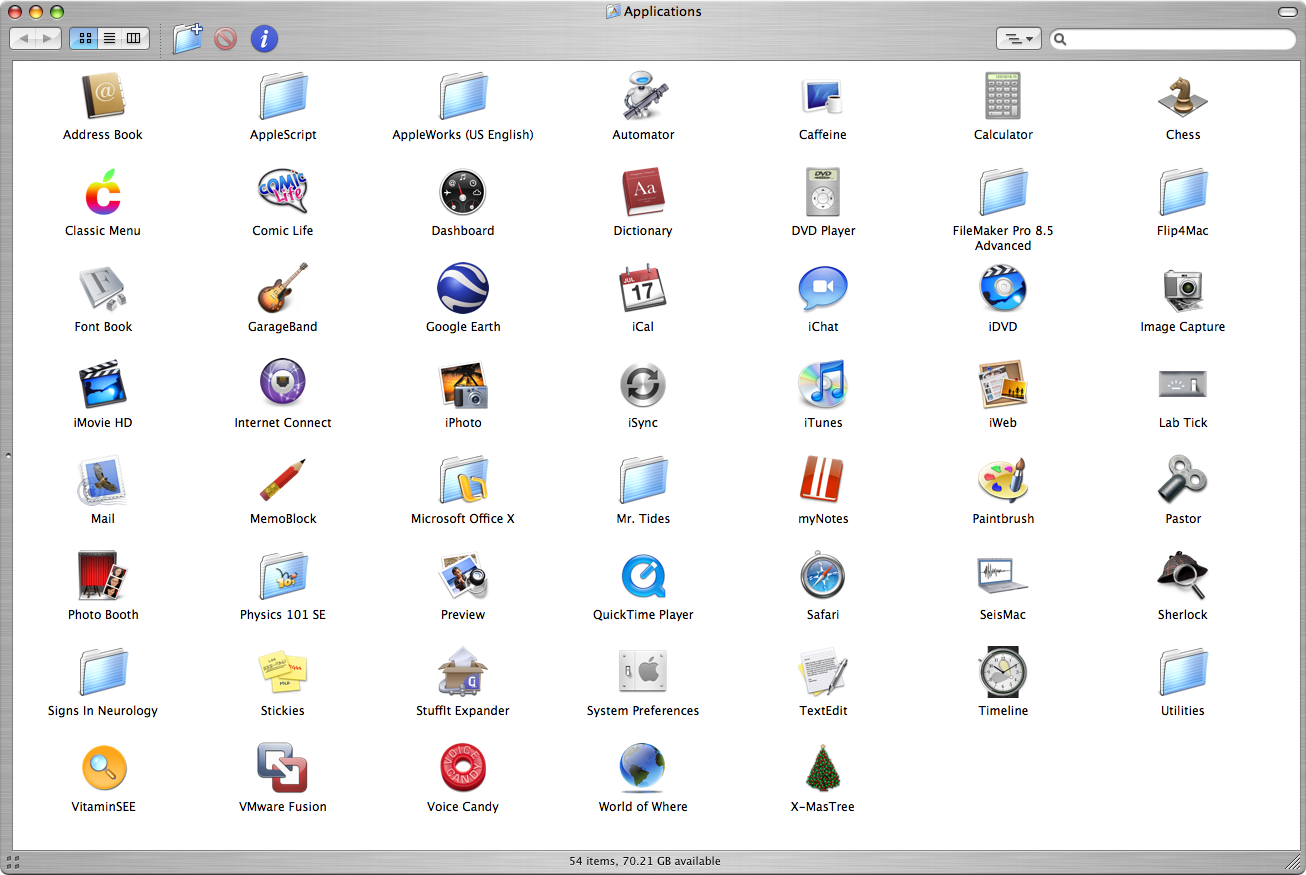Select the iDVD icon
This screenshot has height=875, width=1306.
pos(1003,289)
